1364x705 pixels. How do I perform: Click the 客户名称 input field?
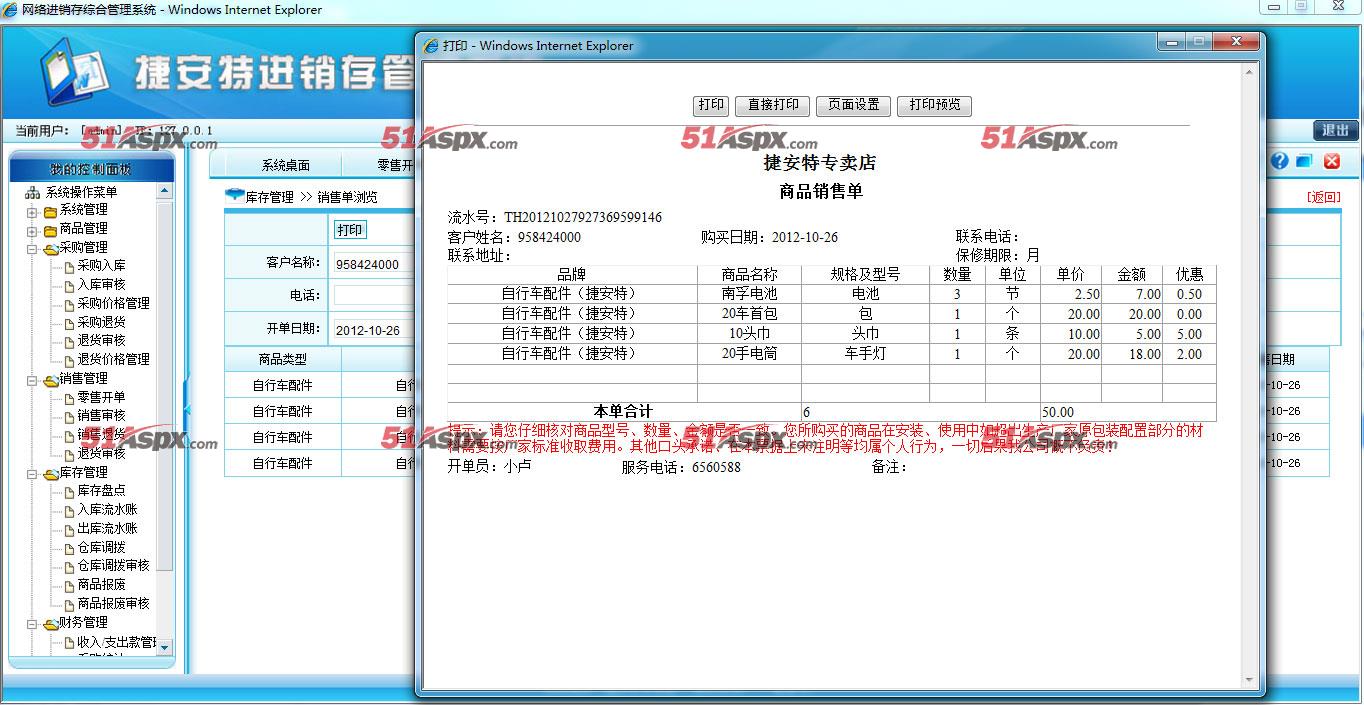(x=374, y=264)
